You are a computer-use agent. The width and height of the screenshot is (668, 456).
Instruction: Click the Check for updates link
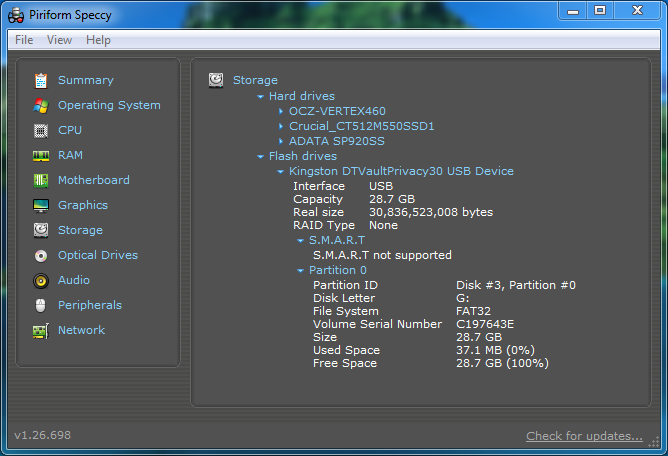click(584, 436)
